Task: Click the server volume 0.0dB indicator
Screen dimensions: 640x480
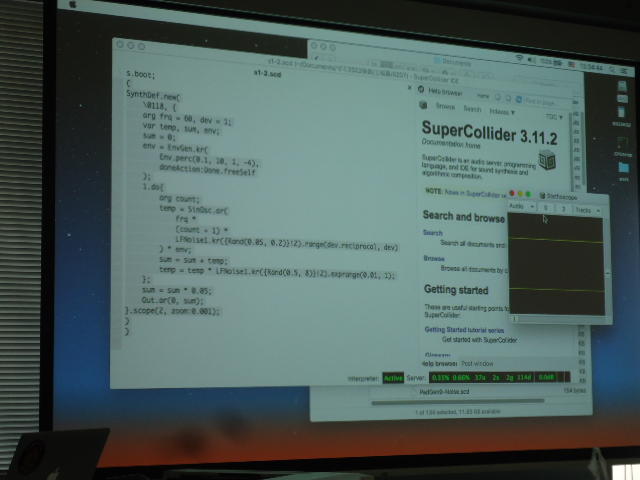Action: tap(546, 378)
